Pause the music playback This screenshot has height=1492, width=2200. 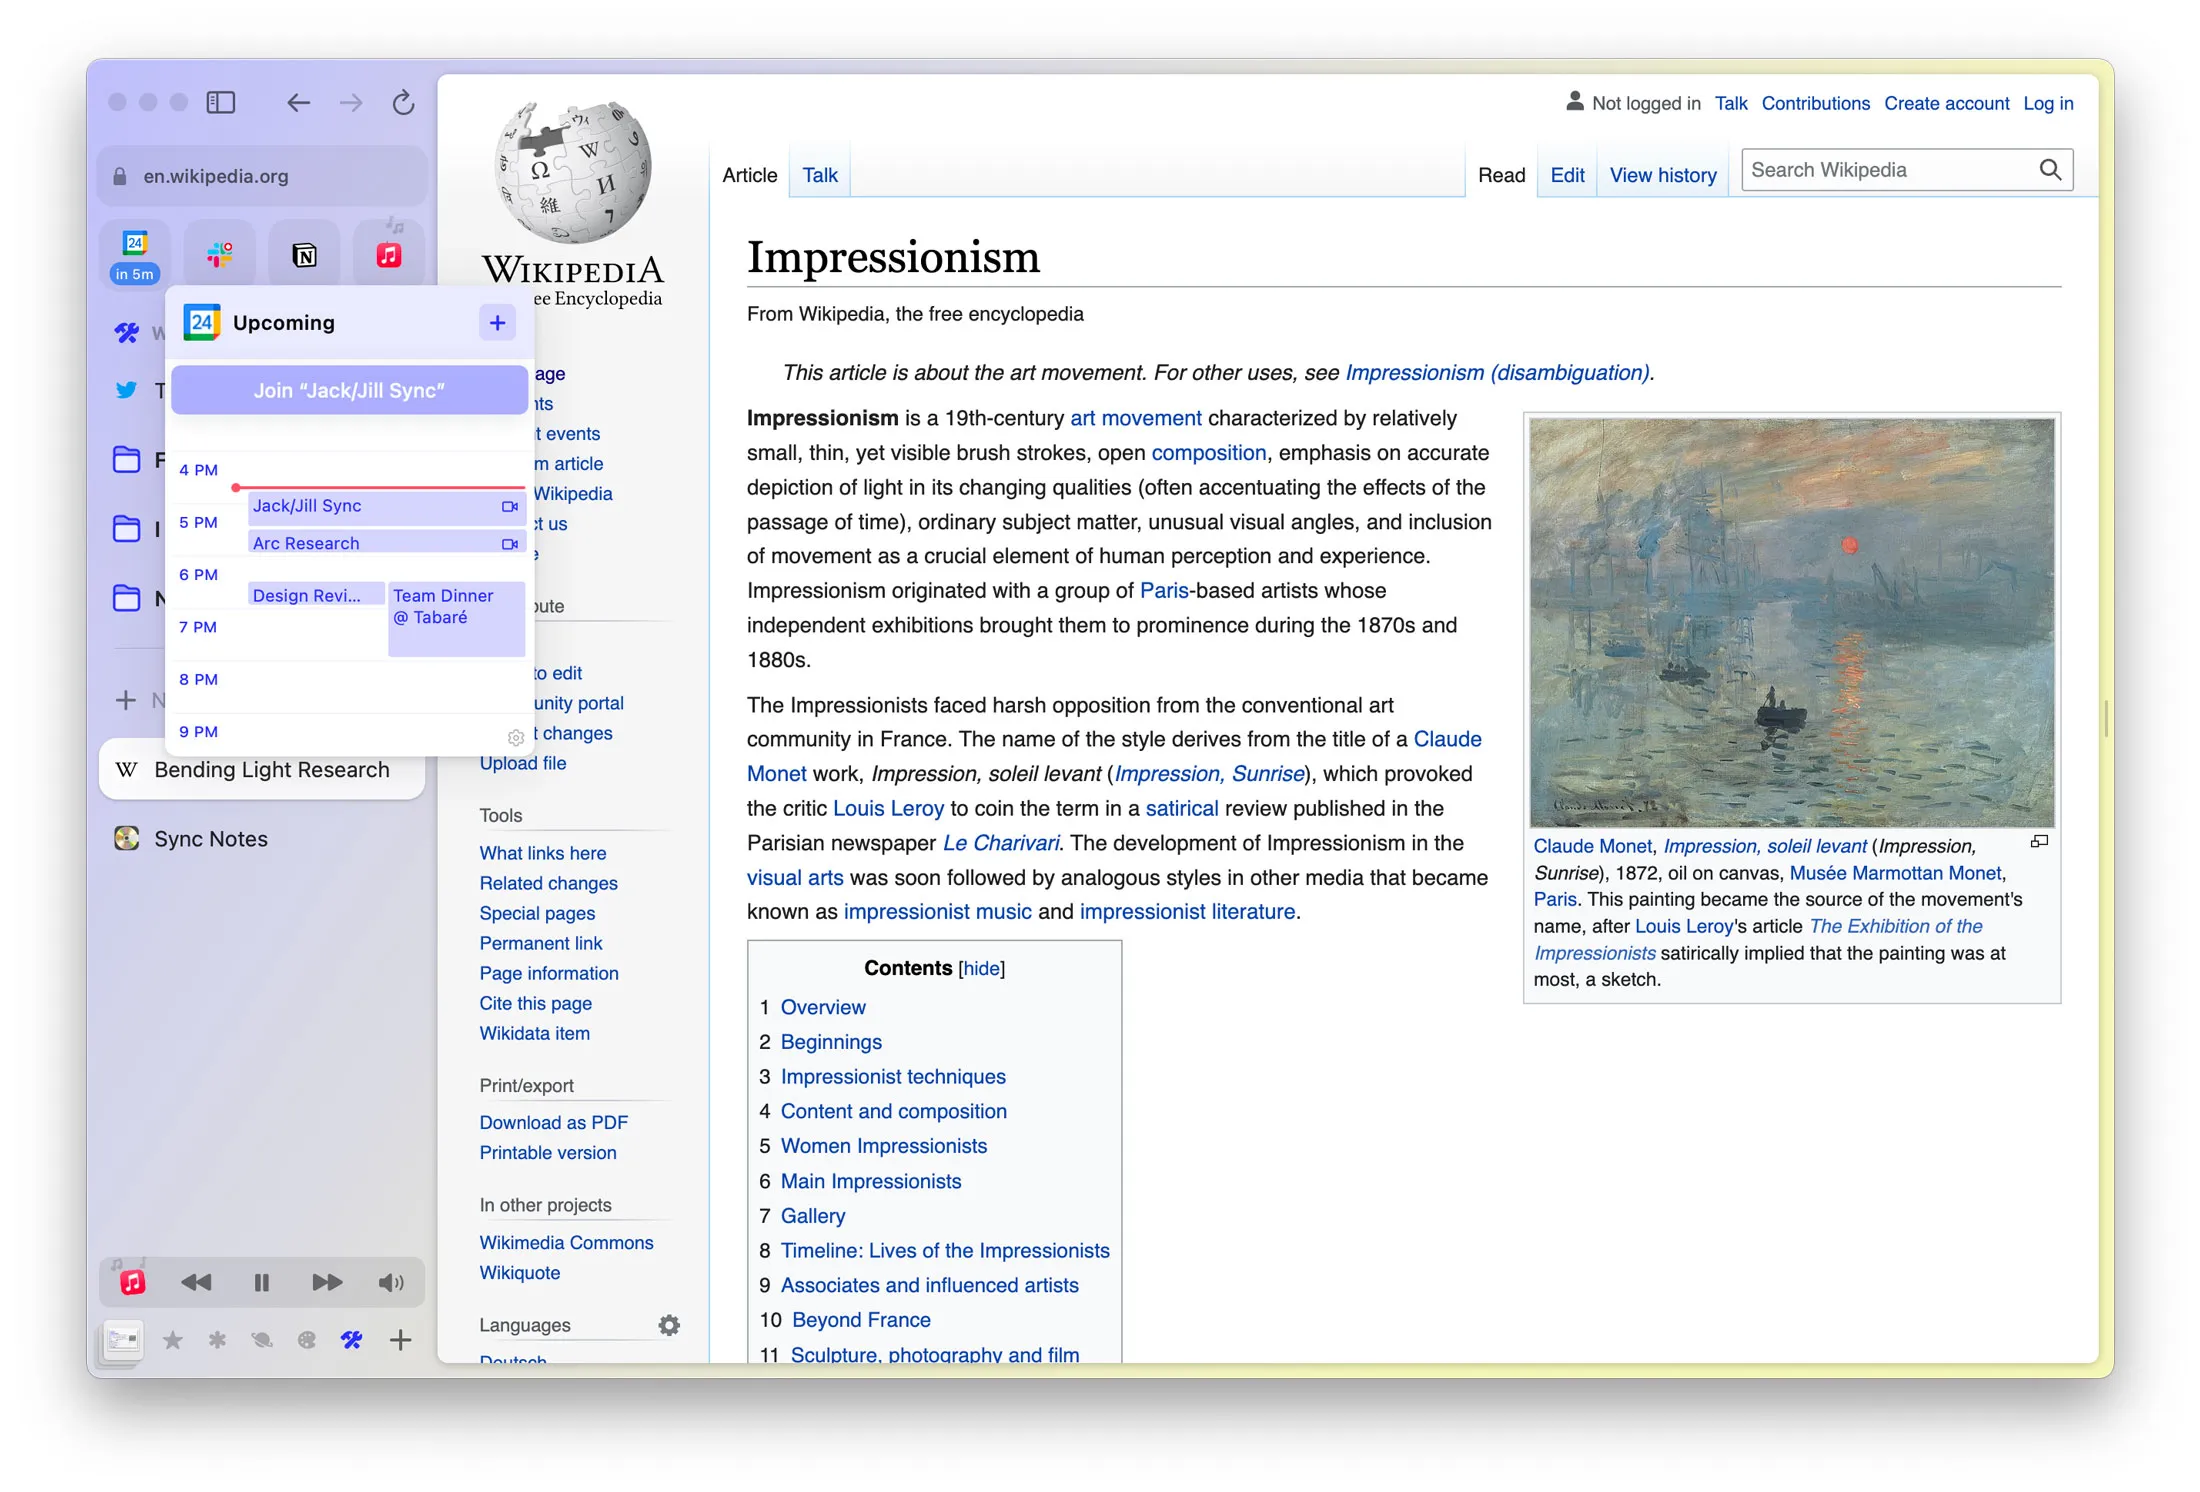(x=261, y=1282)
